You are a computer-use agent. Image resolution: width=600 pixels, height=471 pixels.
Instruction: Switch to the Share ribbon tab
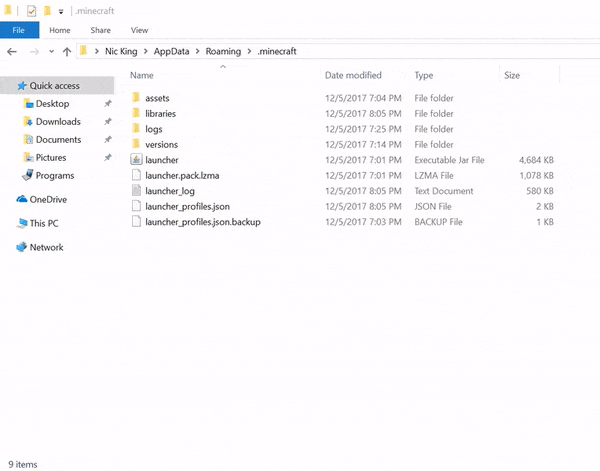tap(101, 30)
